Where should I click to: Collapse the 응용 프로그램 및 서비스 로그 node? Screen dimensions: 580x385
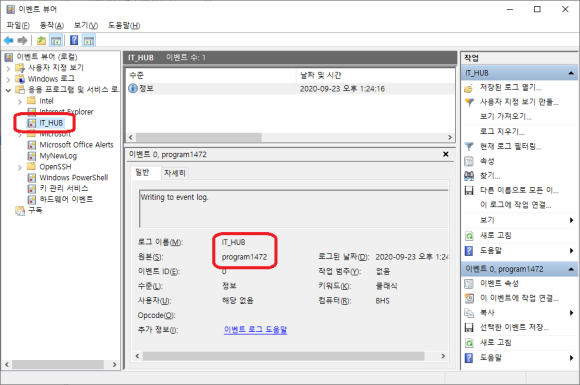(x=8, y=90)
